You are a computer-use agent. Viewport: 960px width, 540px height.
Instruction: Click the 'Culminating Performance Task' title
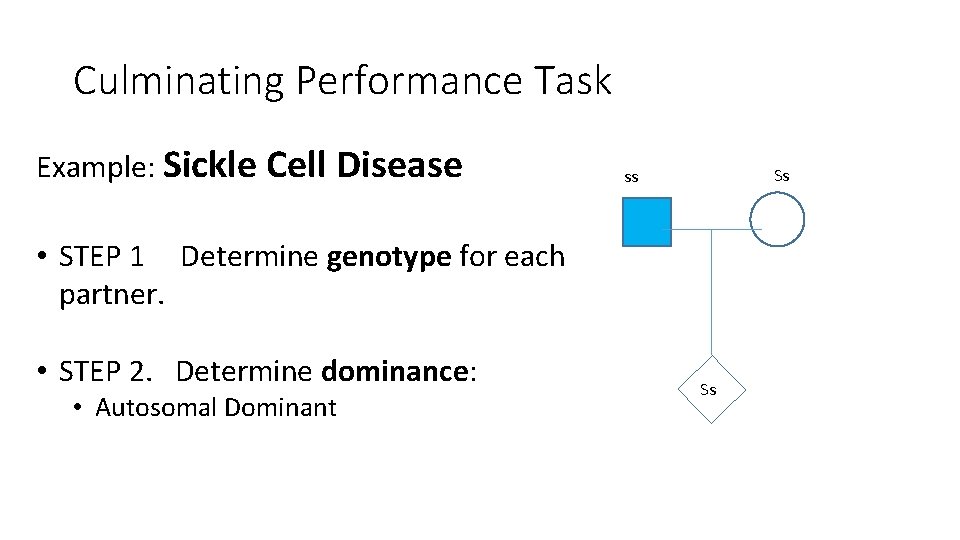(342, 81)
